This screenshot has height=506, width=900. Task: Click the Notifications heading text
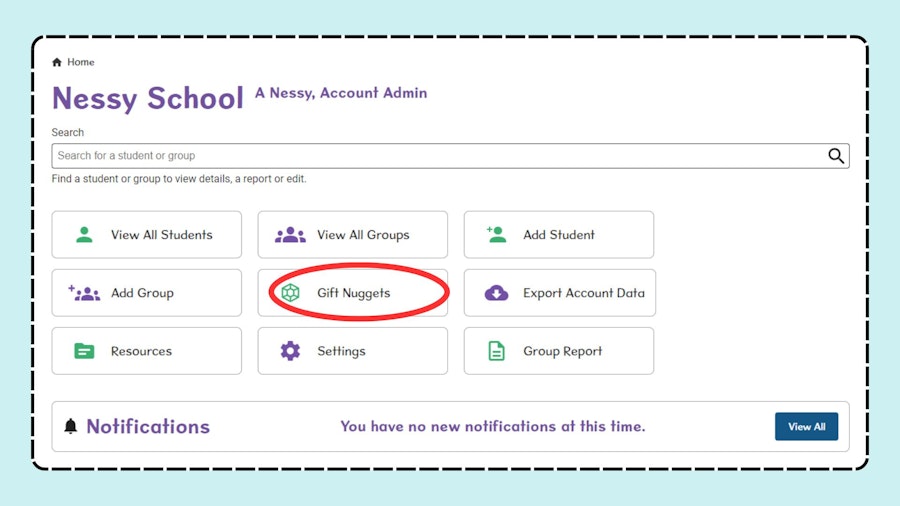click(x=148, y=426)
